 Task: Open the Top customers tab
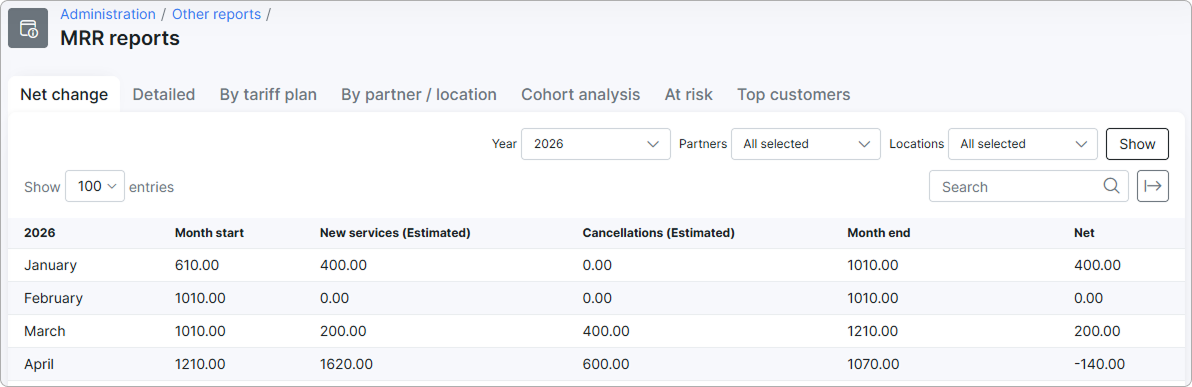(x=794, y=94)
